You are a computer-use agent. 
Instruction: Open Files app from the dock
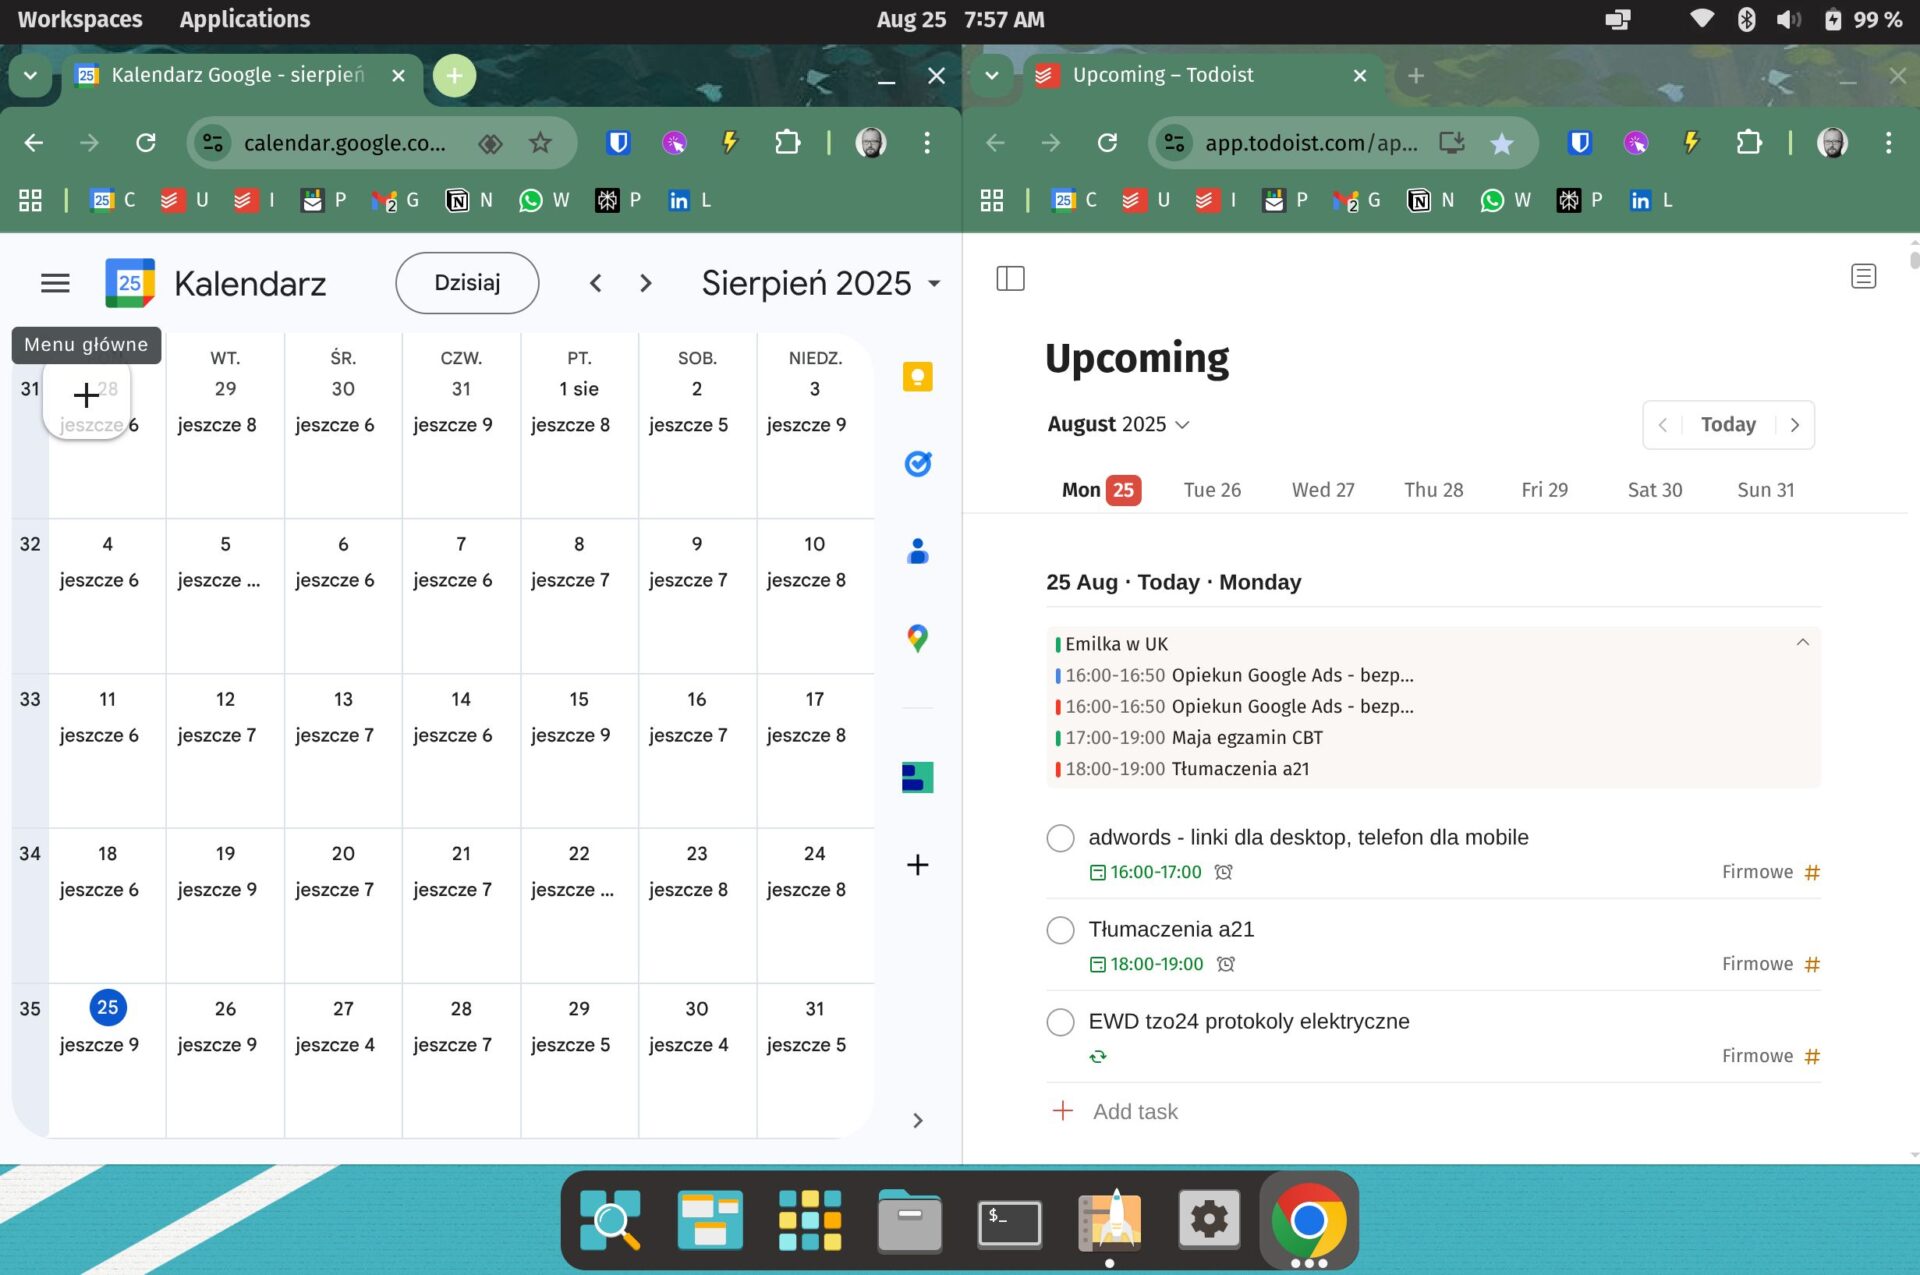click(909, 1220)
